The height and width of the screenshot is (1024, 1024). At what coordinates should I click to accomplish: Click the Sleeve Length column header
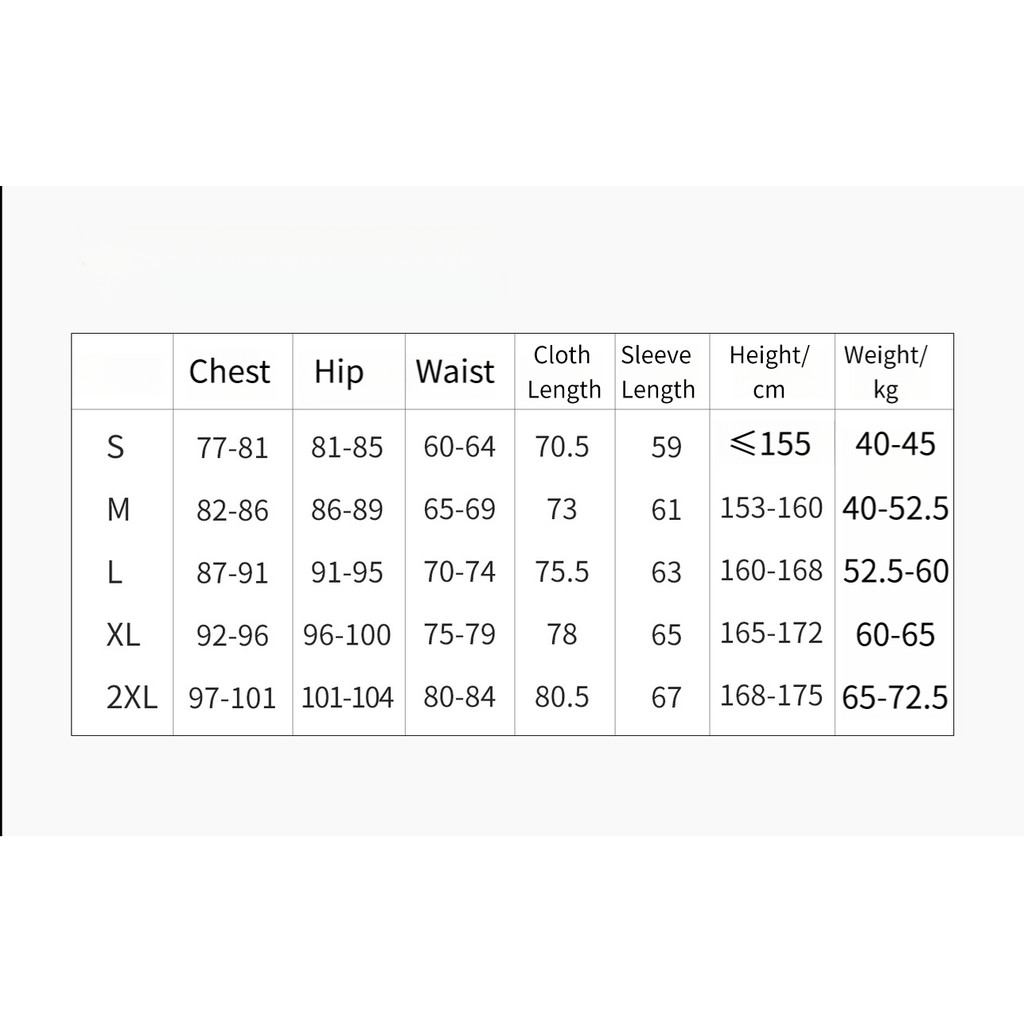[658, 372]
